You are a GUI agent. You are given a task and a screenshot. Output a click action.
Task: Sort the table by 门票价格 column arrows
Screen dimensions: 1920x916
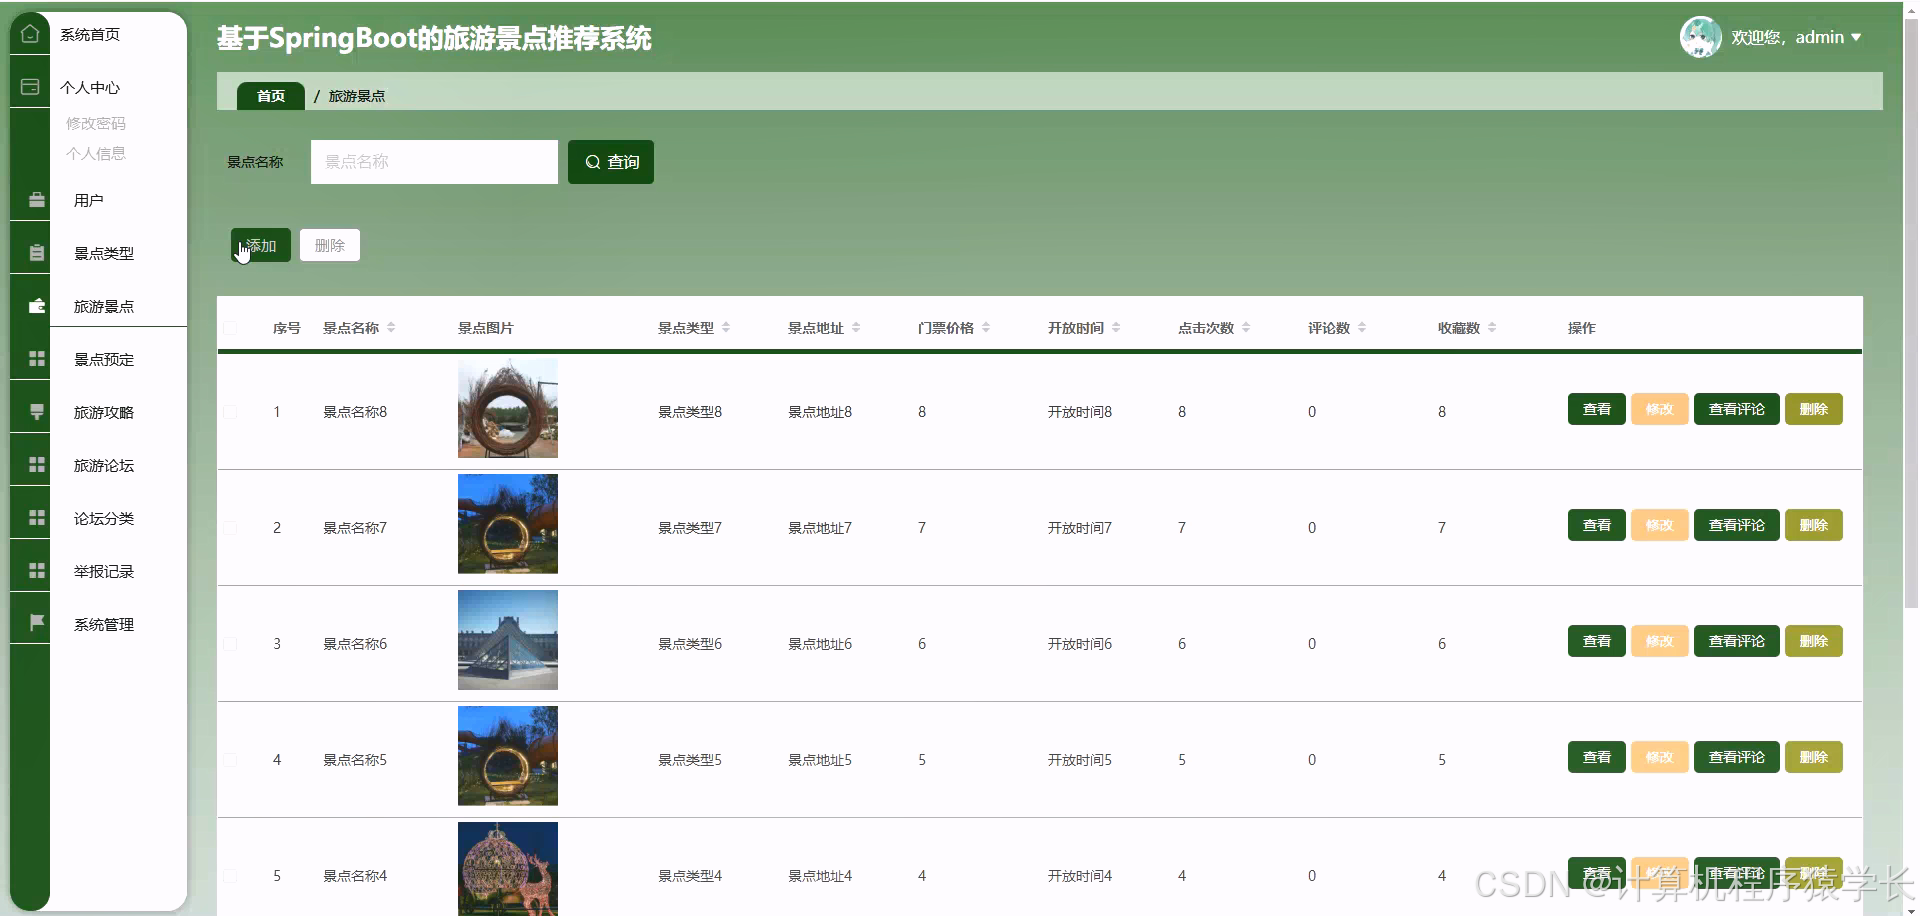pyautogui.click(x=986, y=327)
